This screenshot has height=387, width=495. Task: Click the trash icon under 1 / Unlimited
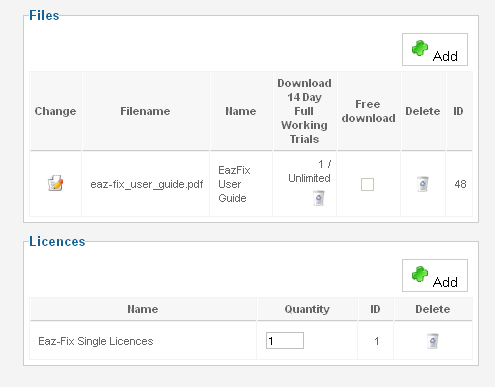(x=319, y=198)
